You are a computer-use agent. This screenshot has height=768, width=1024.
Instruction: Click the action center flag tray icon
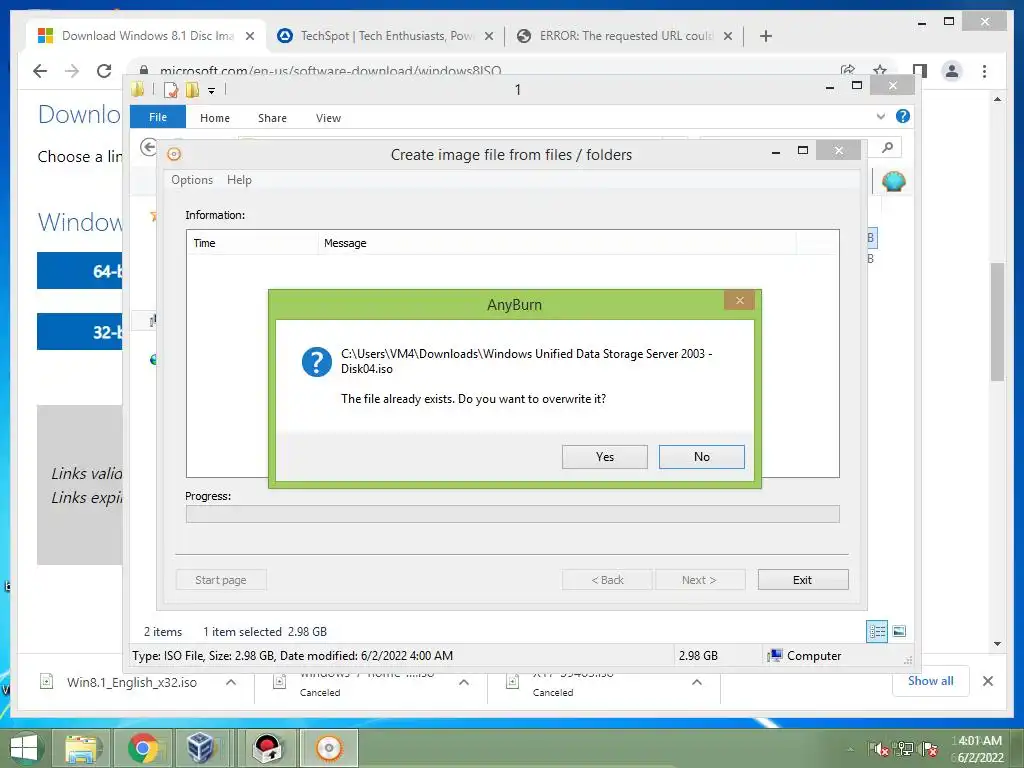pyautogui.click(x=929, y=749)
